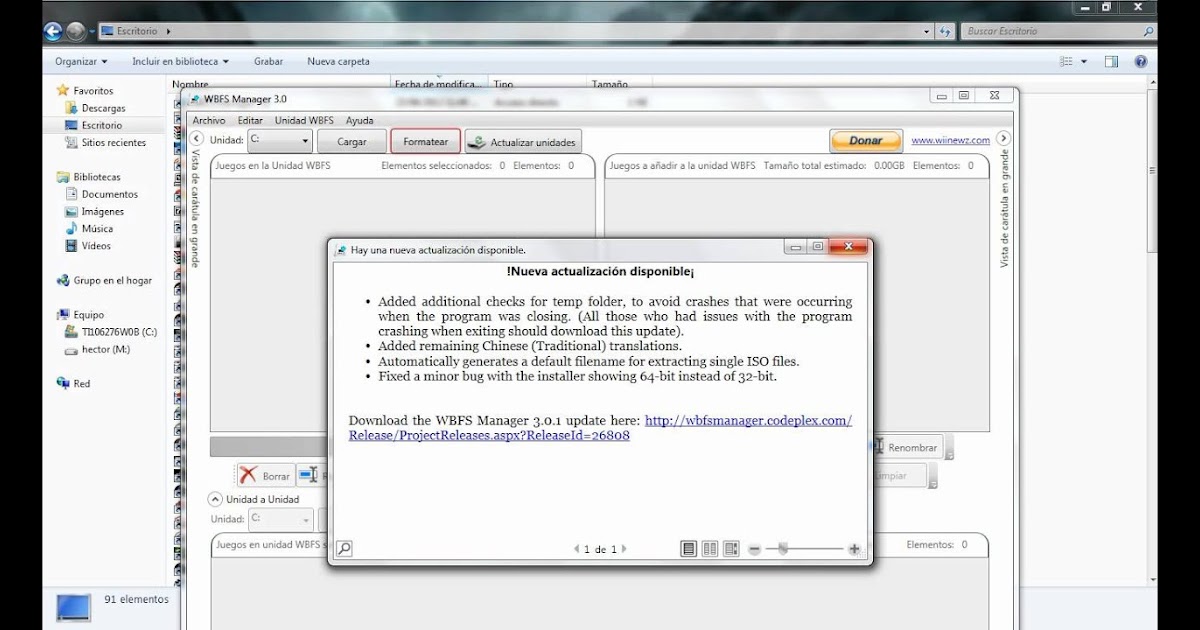Open Incluir en biblioteca dropdown in Explorer
The image size is (1200, 630).
[181, 61]
